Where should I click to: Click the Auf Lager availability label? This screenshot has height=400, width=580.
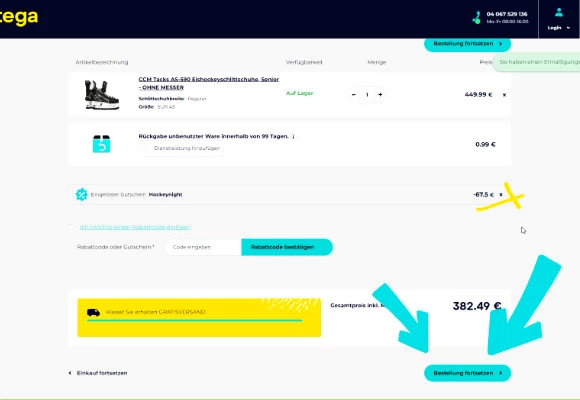click(300, 93)
